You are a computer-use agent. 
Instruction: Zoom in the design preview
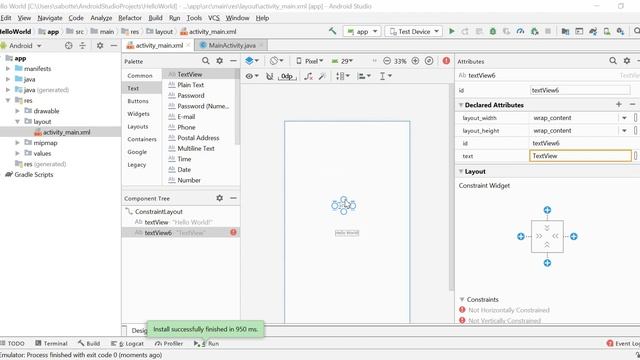click(x=415, y=61)
